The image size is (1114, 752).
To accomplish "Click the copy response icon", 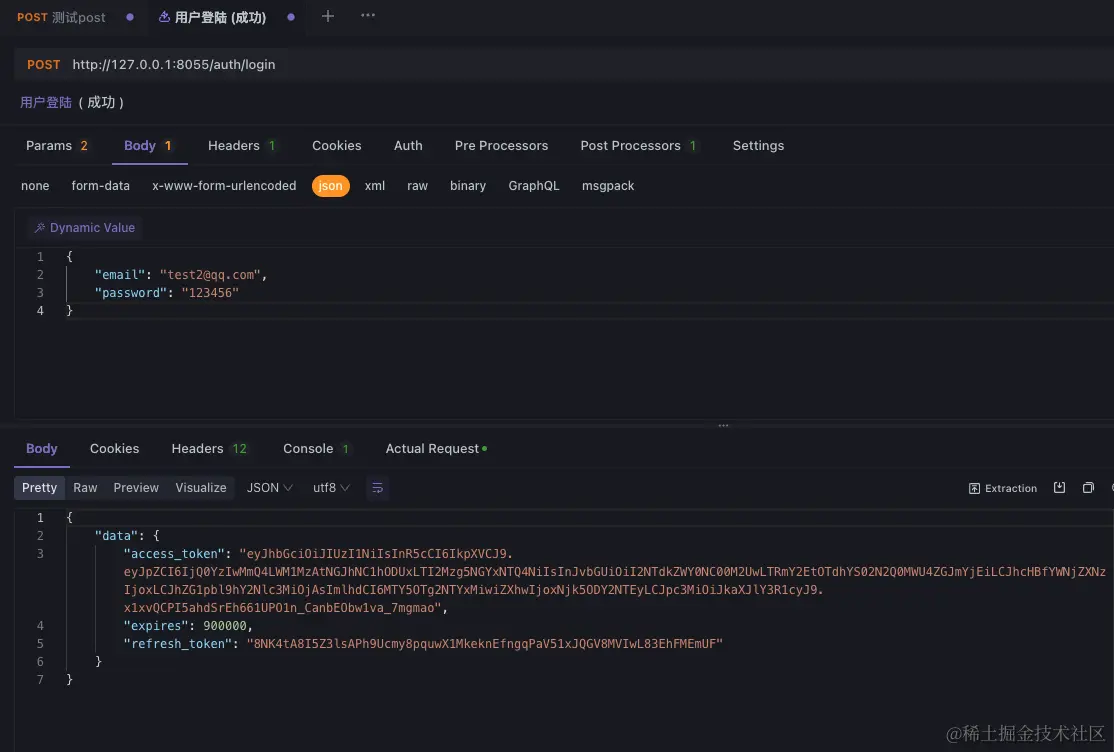I will 1089,487.
